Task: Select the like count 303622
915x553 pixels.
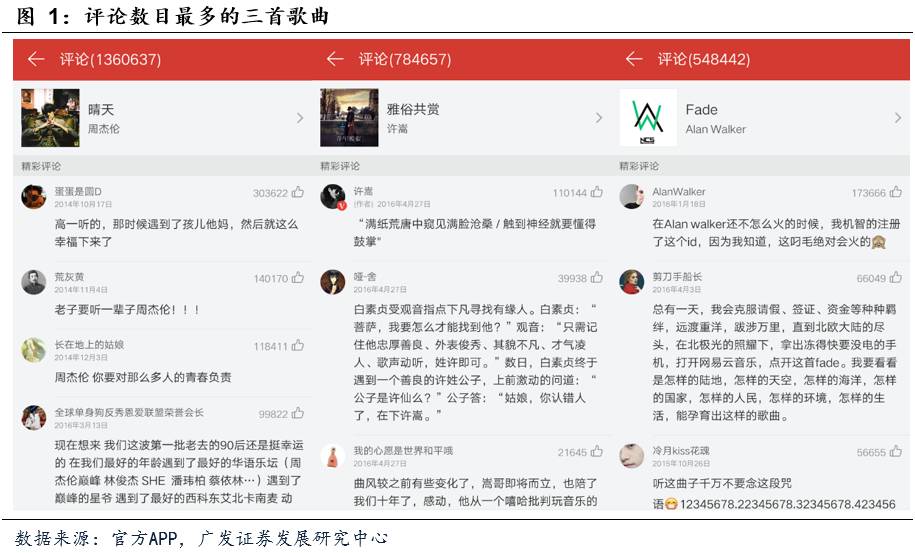Action: [270, 193]
